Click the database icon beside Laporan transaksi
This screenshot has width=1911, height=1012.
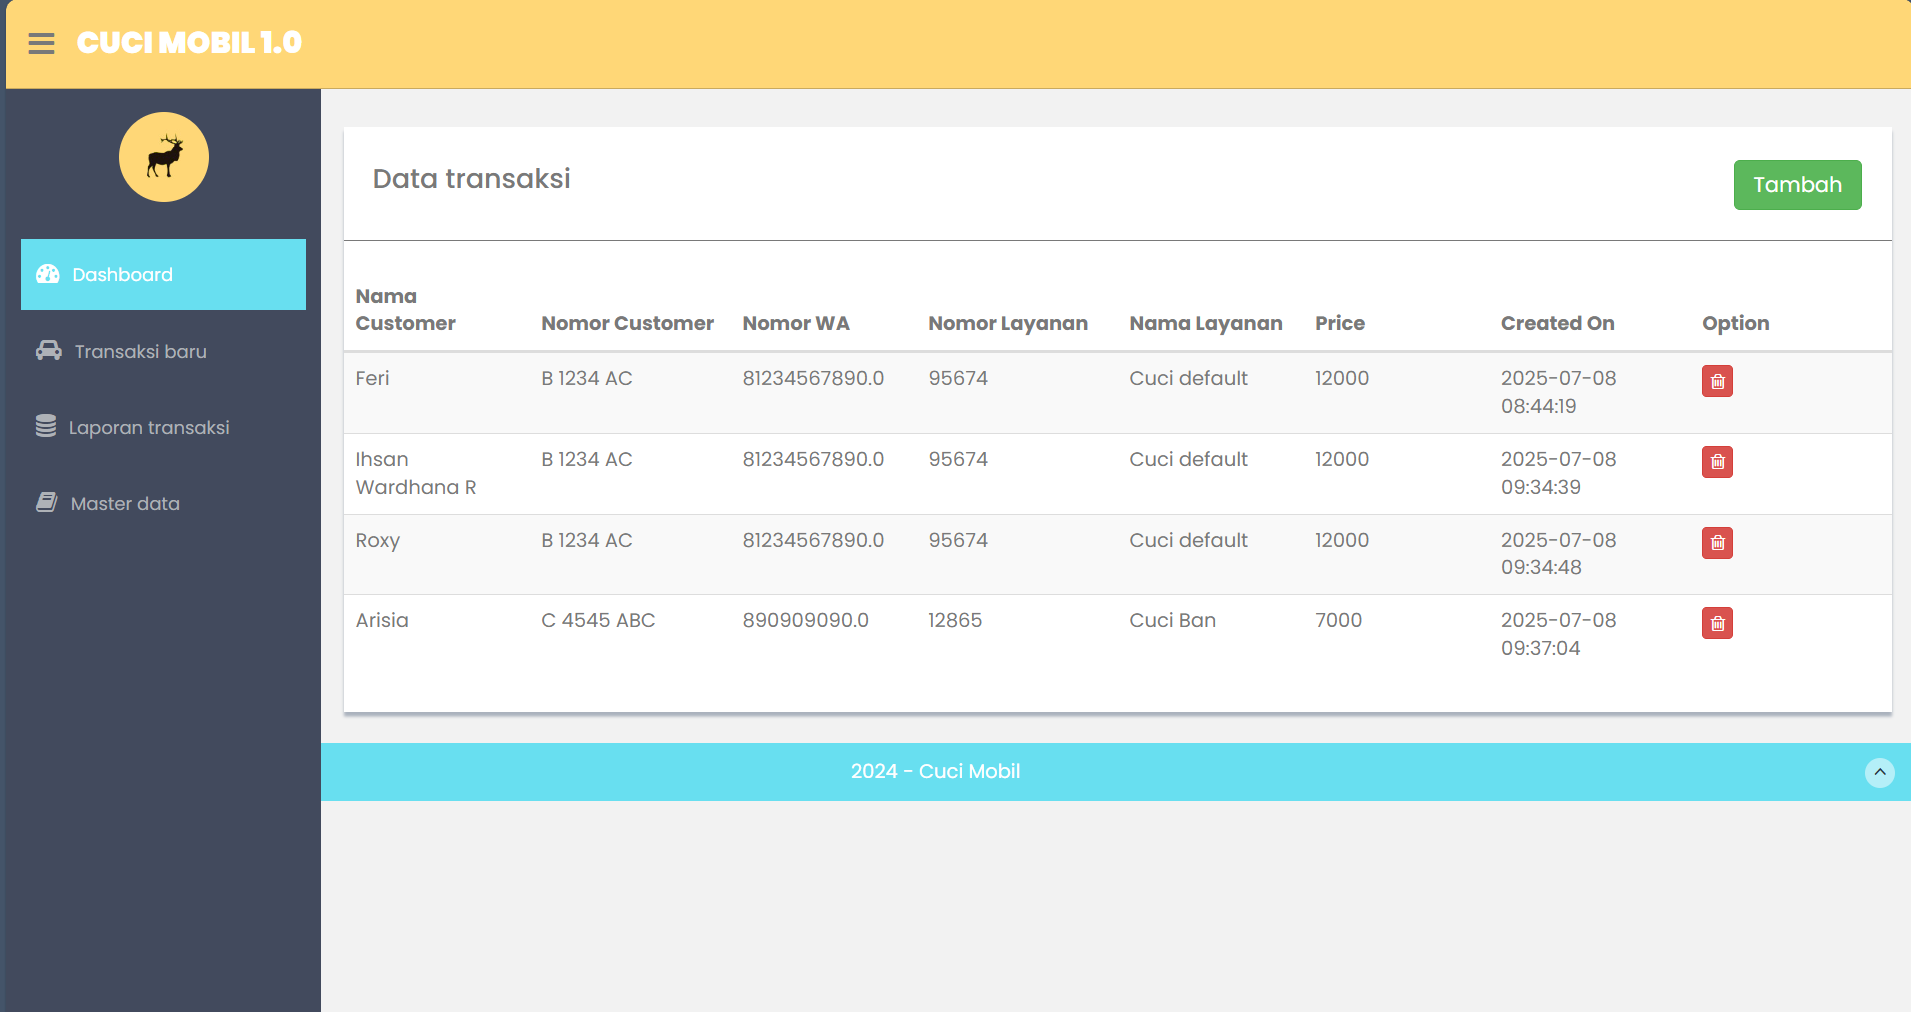46,426
